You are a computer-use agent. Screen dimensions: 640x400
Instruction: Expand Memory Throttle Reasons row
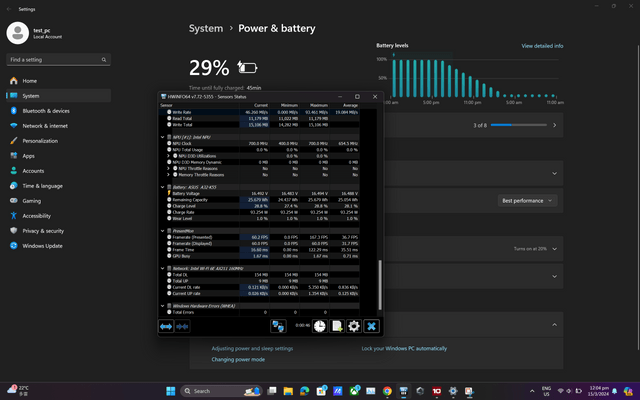(168, 175)
